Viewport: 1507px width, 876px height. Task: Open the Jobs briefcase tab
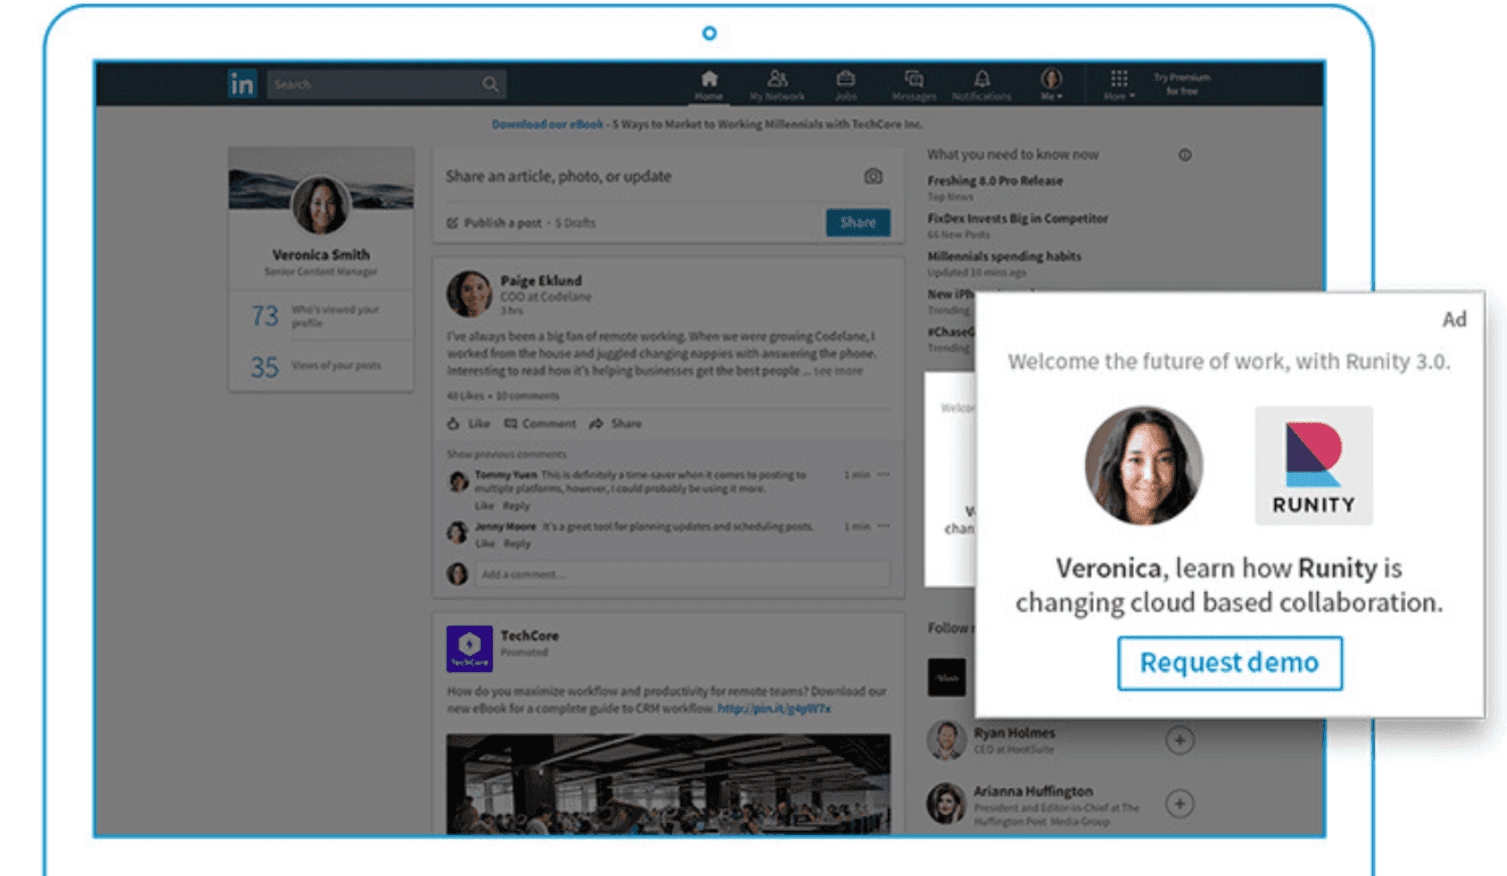click(846, 85)
